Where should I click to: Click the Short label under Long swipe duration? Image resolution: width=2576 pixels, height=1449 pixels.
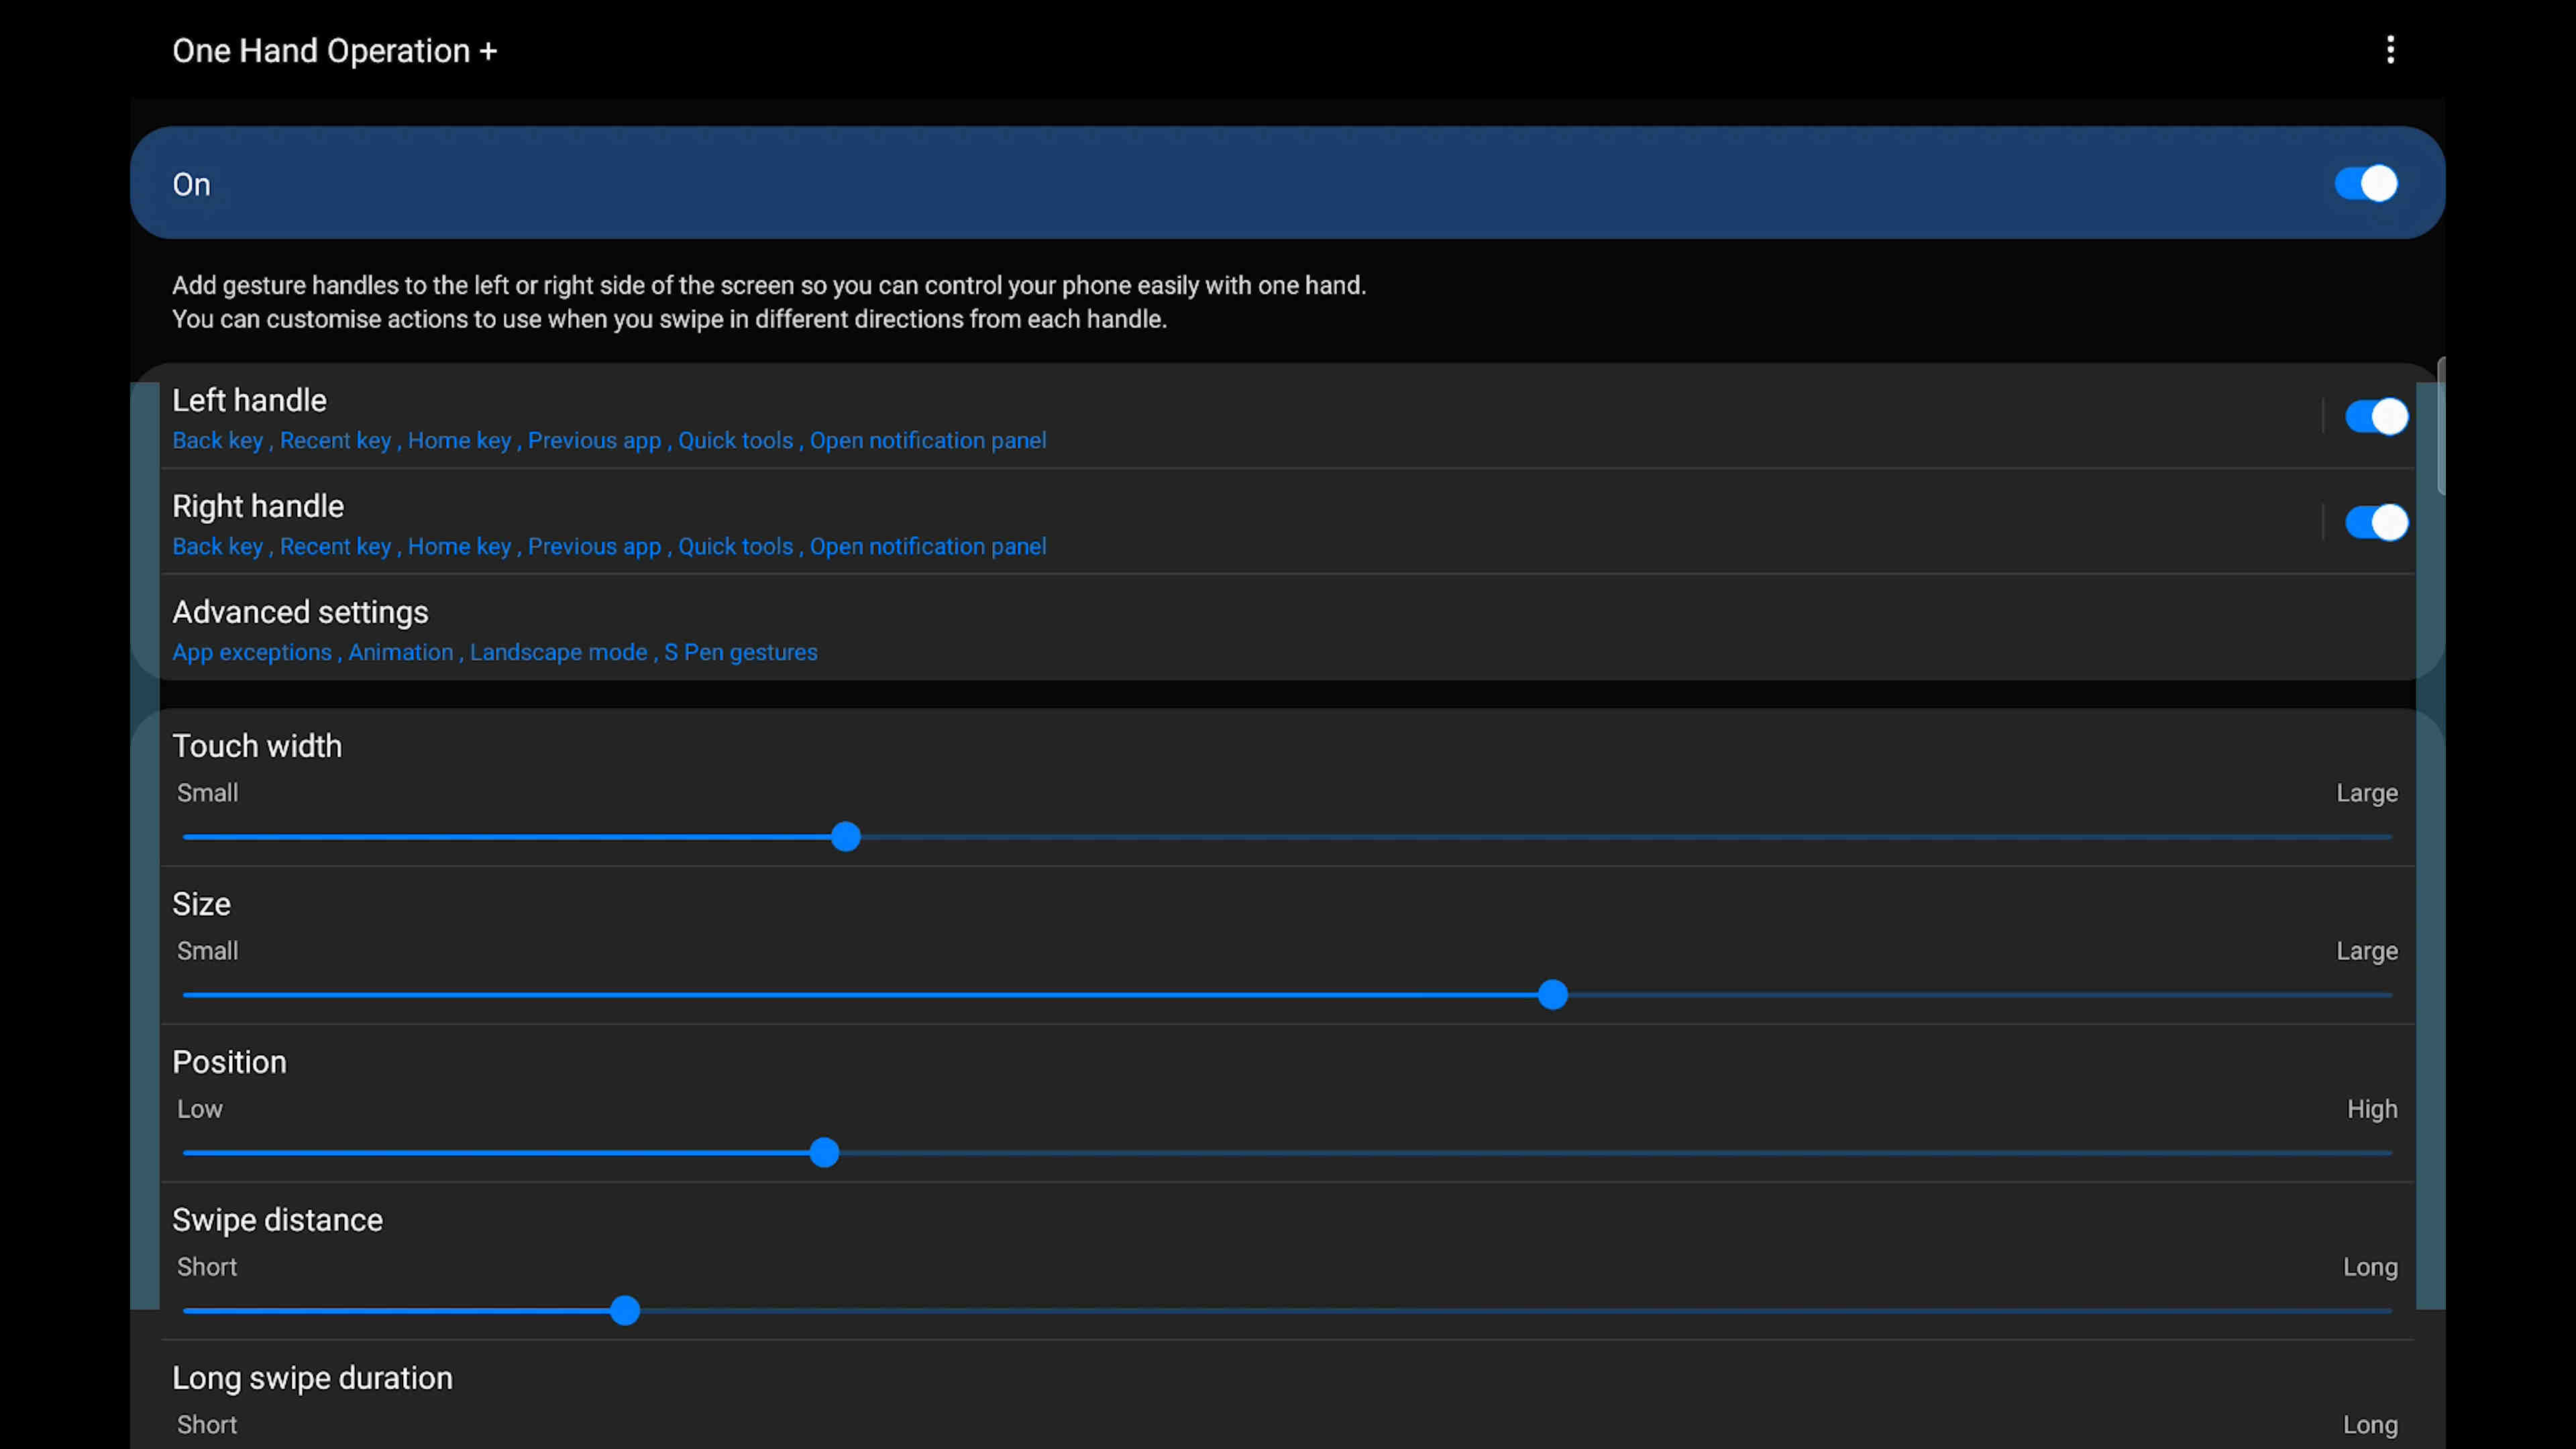point(207,1425)
